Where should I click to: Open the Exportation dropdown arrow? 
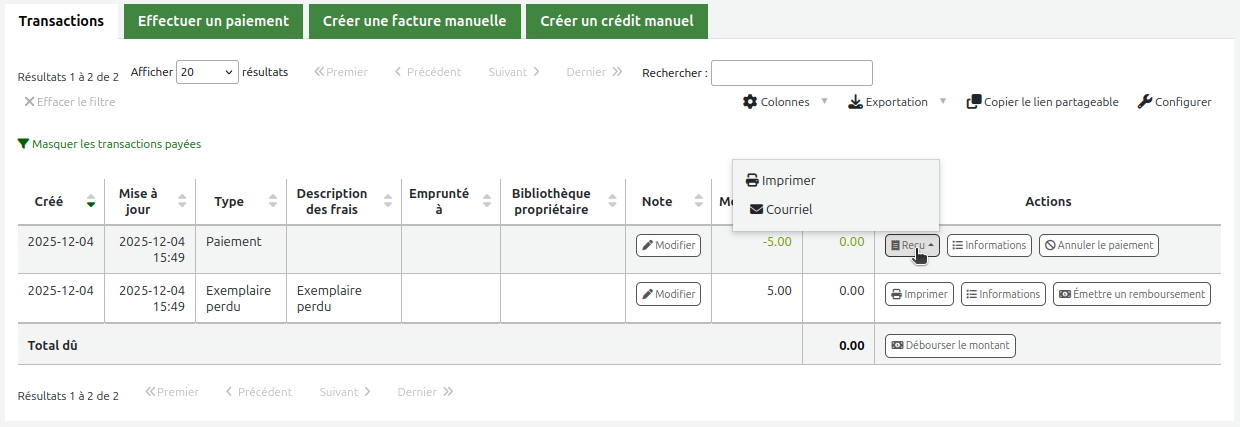click(x=942, y=102)
